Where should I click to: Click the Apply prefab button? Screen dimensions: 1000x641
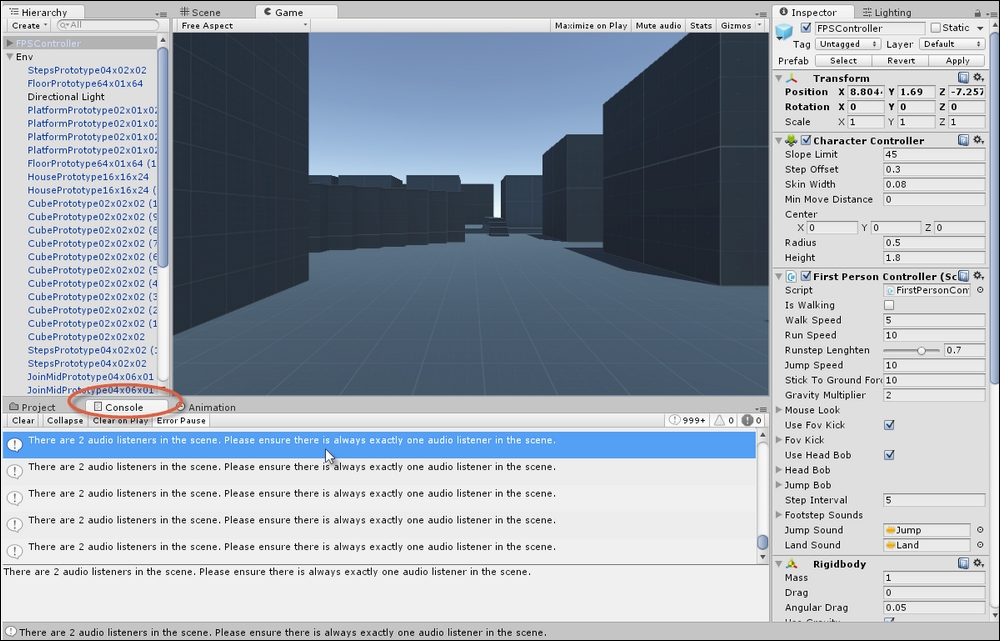click(955, 60)
